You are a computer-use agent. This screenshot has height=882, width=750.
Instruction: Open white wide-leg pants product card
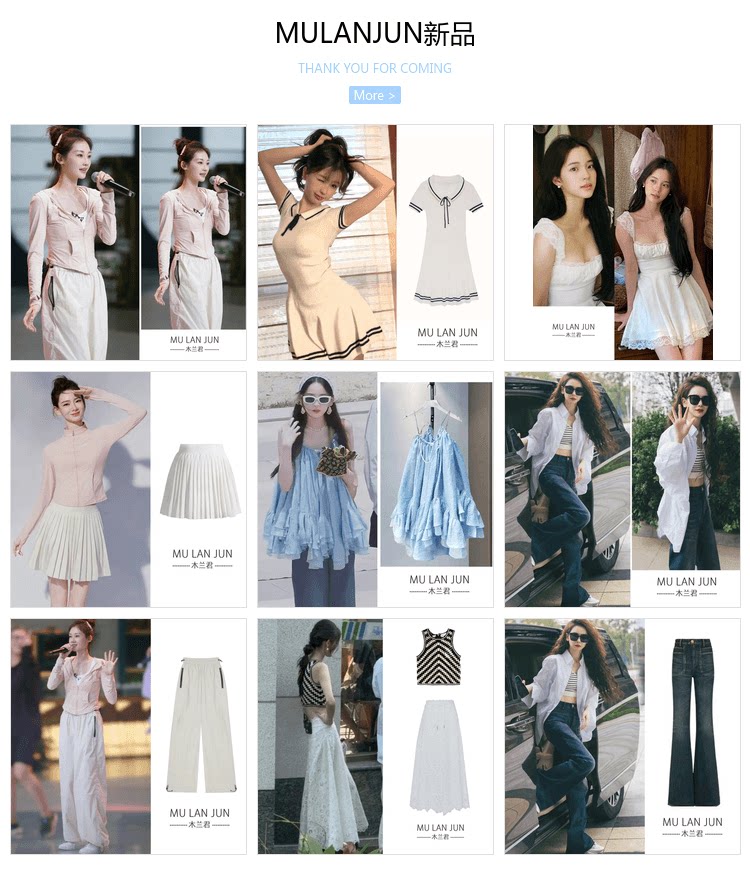(x=128, y=736)
